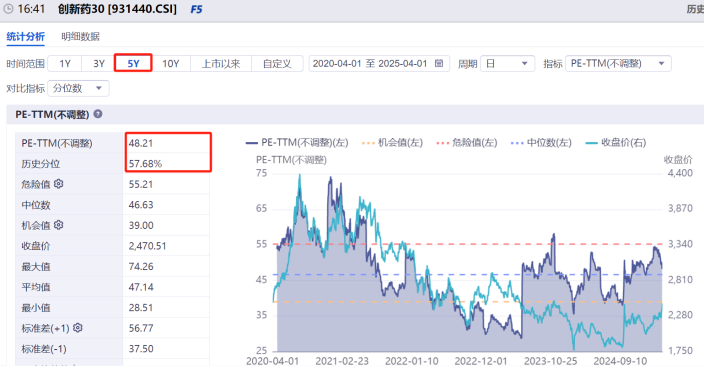Click the 2021-02-23 x-axis date label
The image size is (704, 367).
pos(342,361)
